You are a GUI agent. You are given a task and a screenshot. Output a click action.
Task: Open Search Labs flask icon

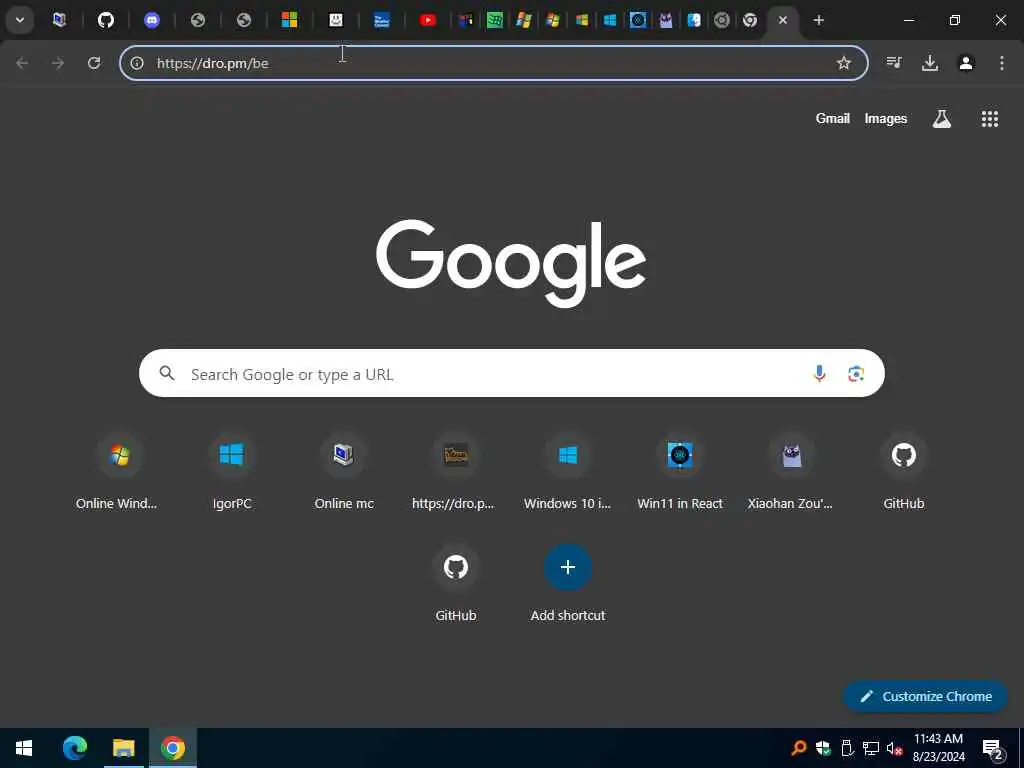[942, 118]
